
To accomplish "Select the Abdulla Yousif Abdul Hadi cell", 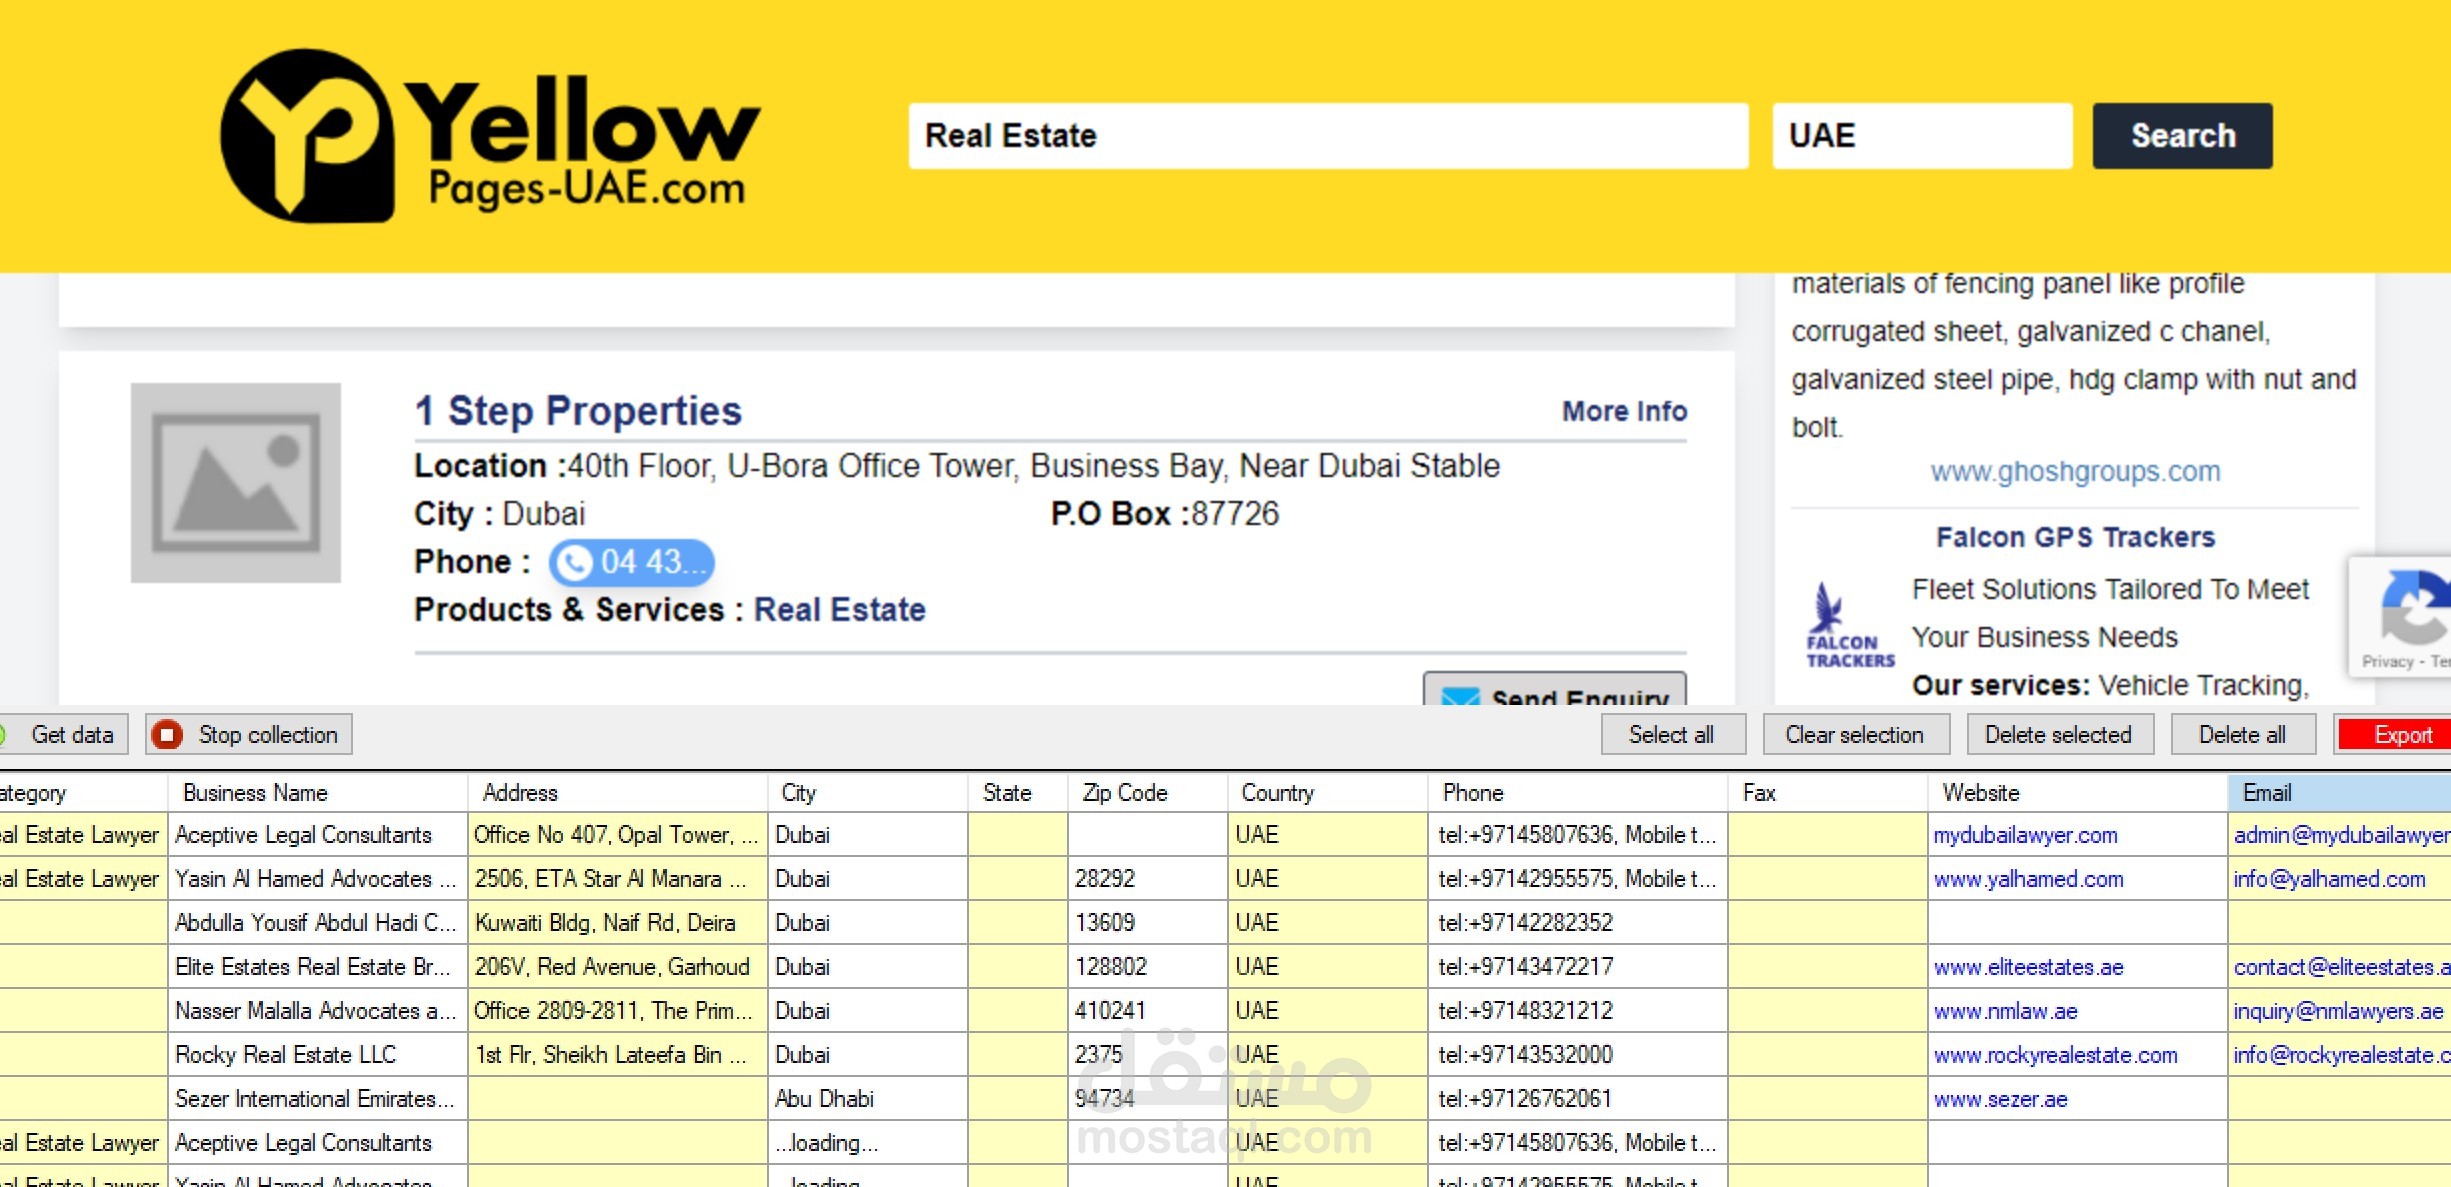I will click(x=318, y=923).
